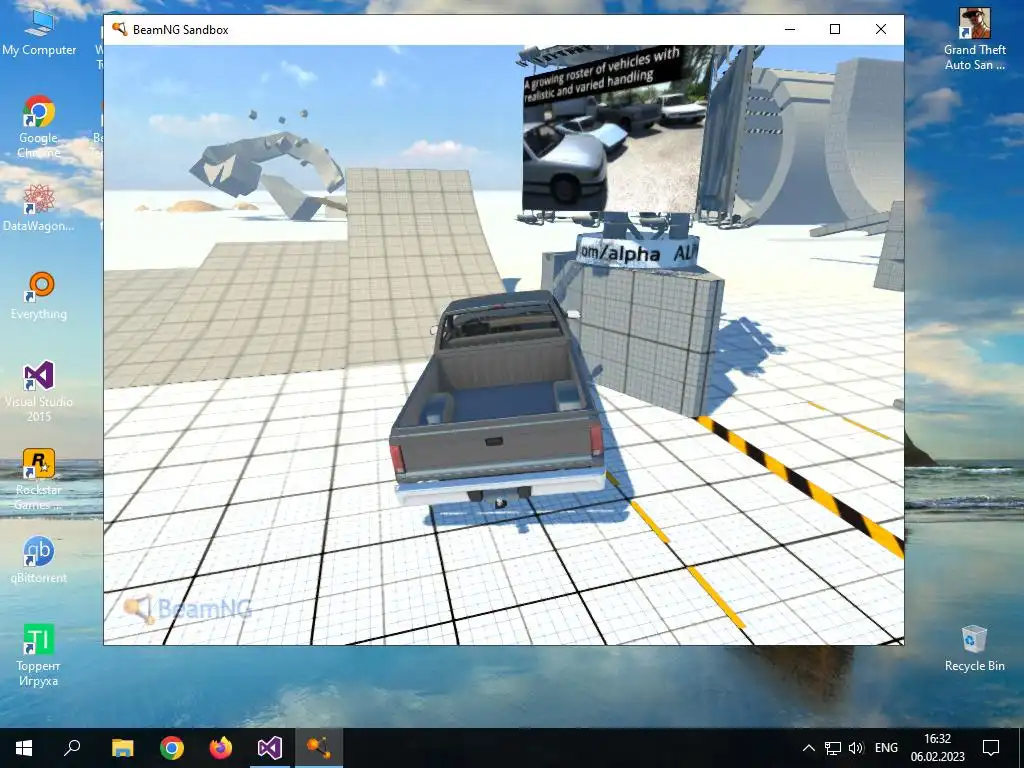Open File Explorer from taskbar
The image size is (1024, 768).
[122, 748]
